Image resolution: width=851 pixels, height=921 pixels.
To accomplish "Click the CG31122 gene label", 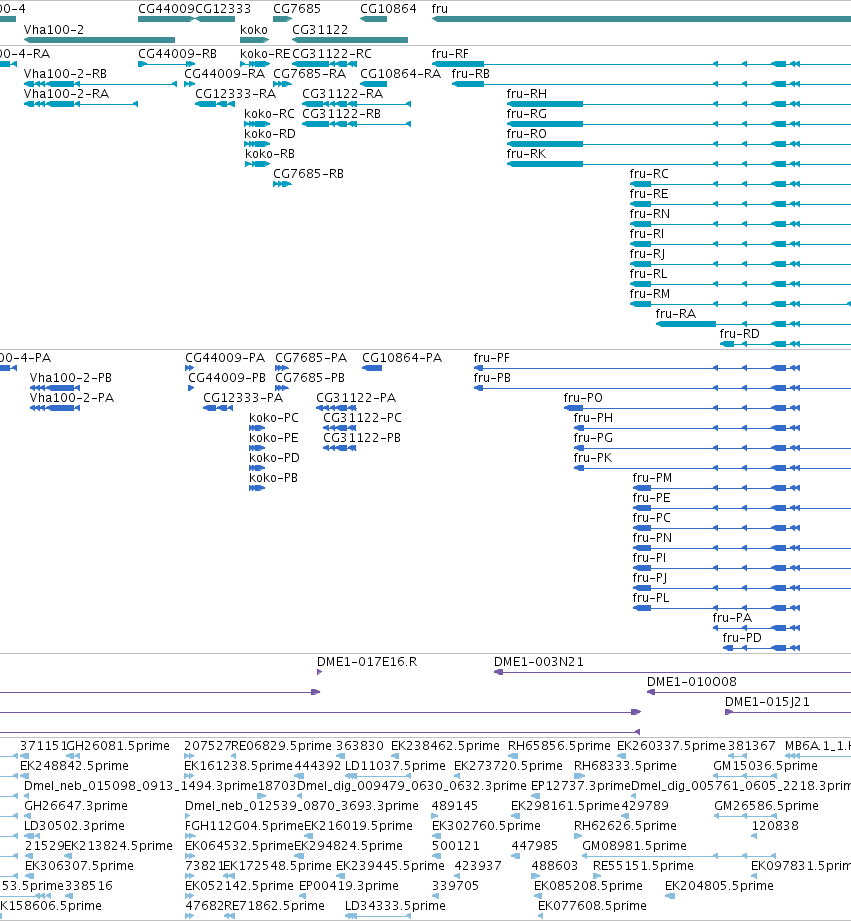I will click(x=320, y=30).
